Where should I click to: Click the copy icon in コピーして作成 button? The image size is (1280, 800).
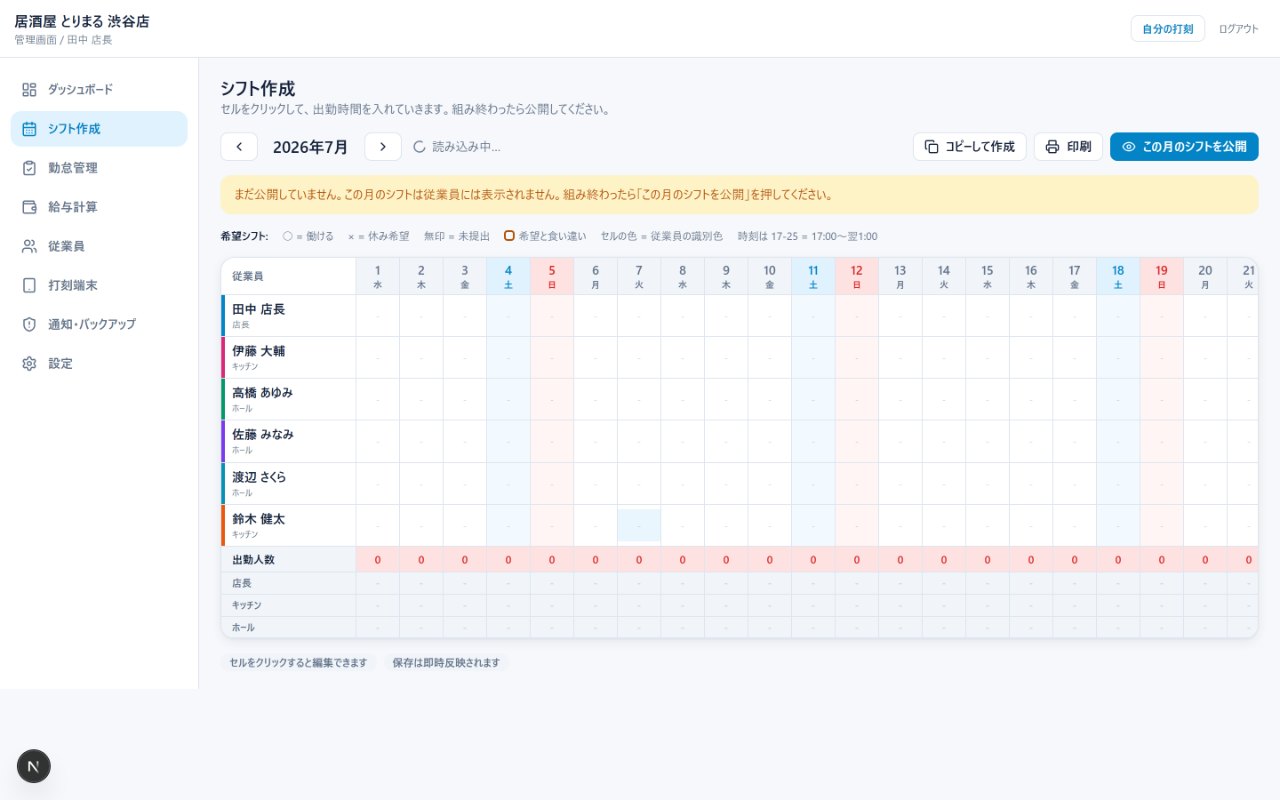pos(931,147)
